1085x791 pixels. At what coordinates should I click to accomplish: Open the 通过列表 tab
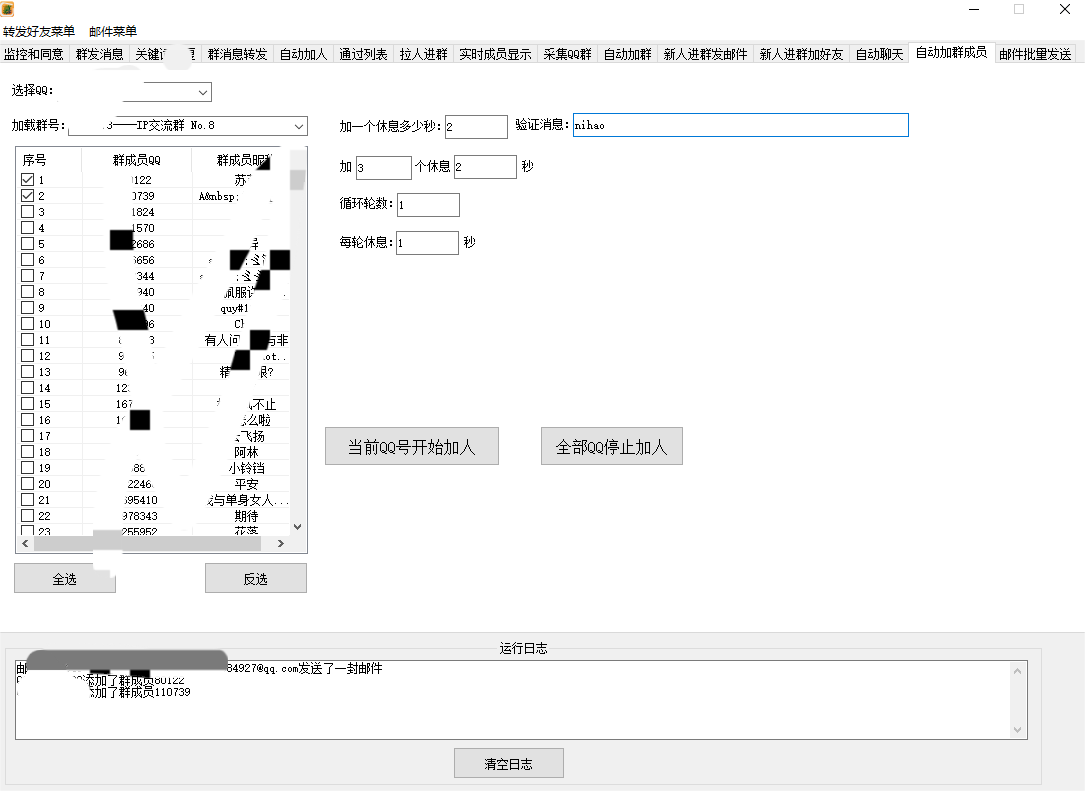click(x=363, y=54)
